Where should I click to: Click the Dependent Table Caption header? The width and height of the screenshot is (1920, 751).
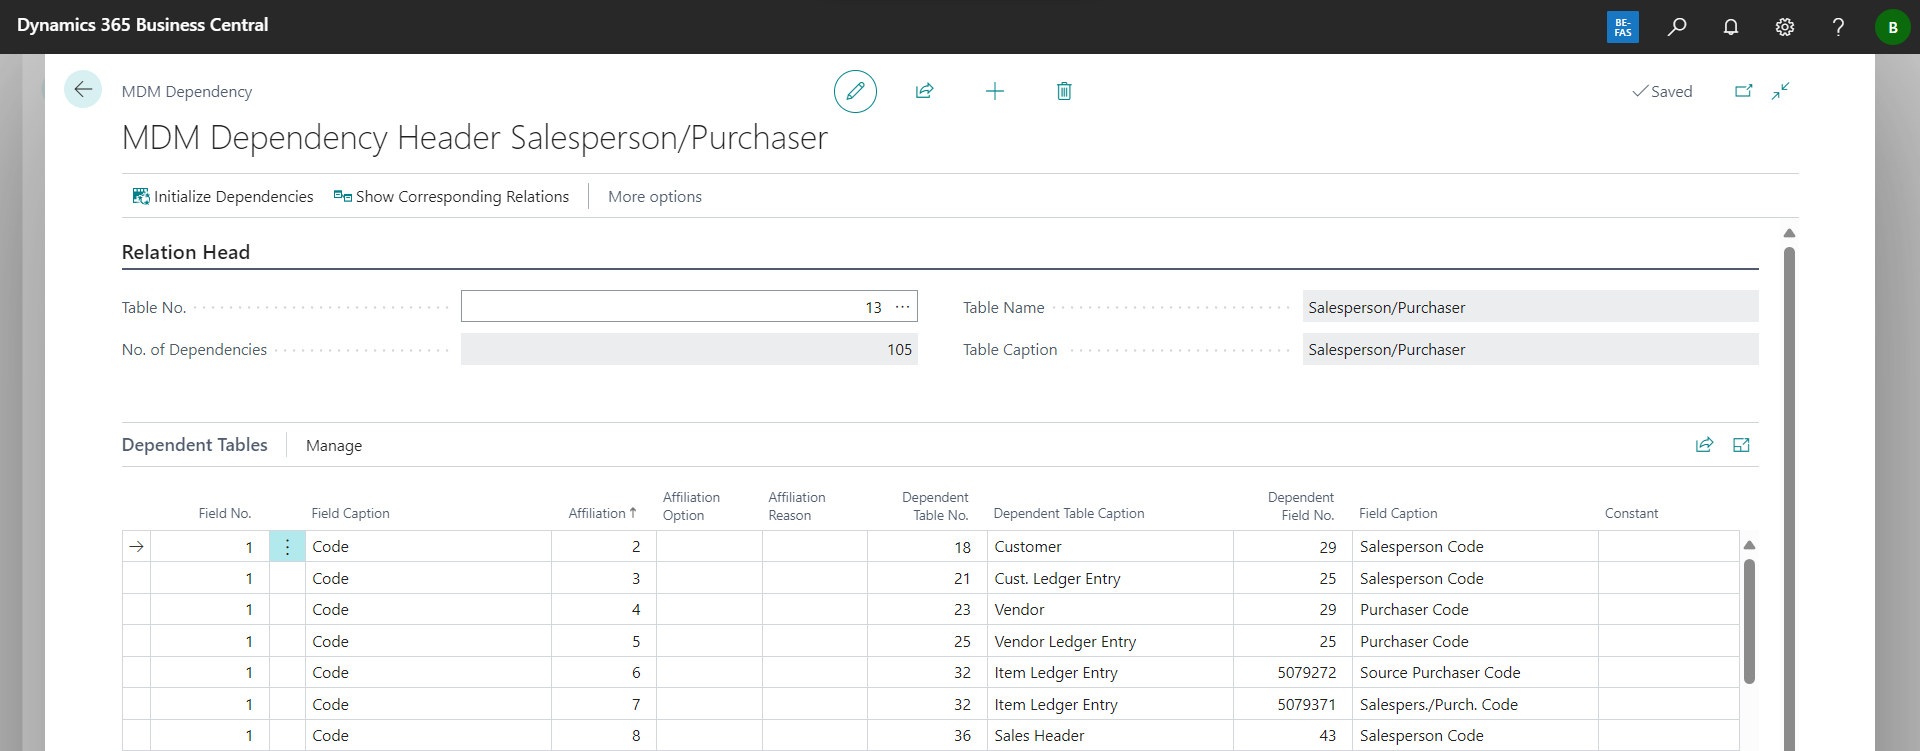click(1069, 513)
